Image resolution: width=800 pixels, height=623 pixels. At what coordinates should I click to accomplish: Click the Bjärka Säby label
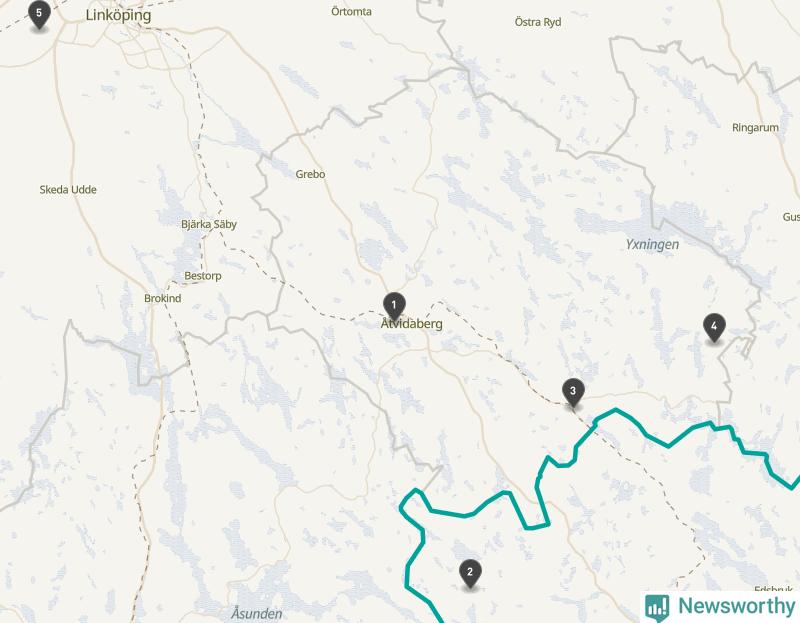pos(209,225)
